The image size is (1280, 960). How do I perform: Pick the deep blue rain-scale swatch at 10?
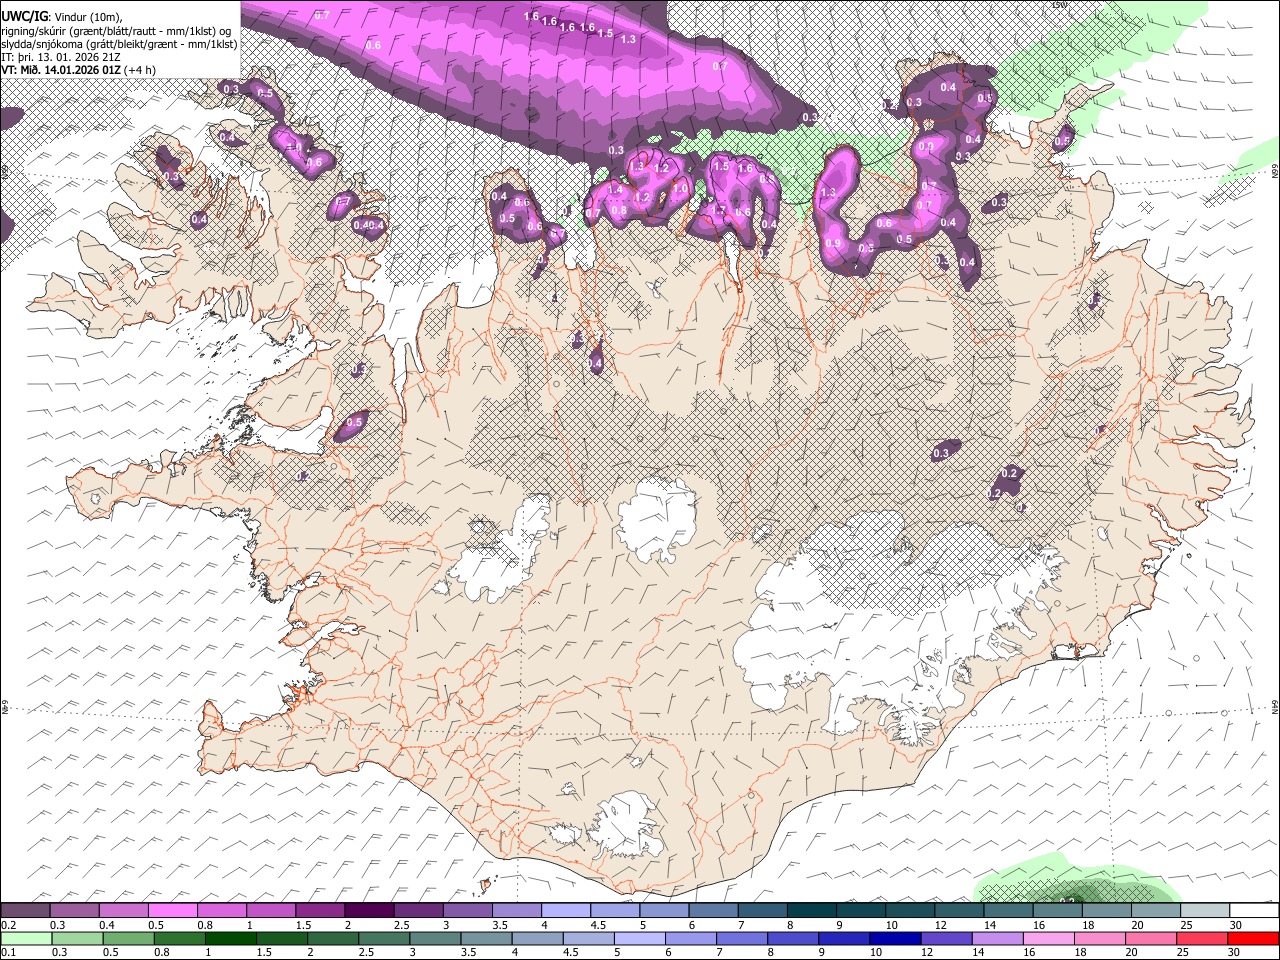tap(893, 938)
